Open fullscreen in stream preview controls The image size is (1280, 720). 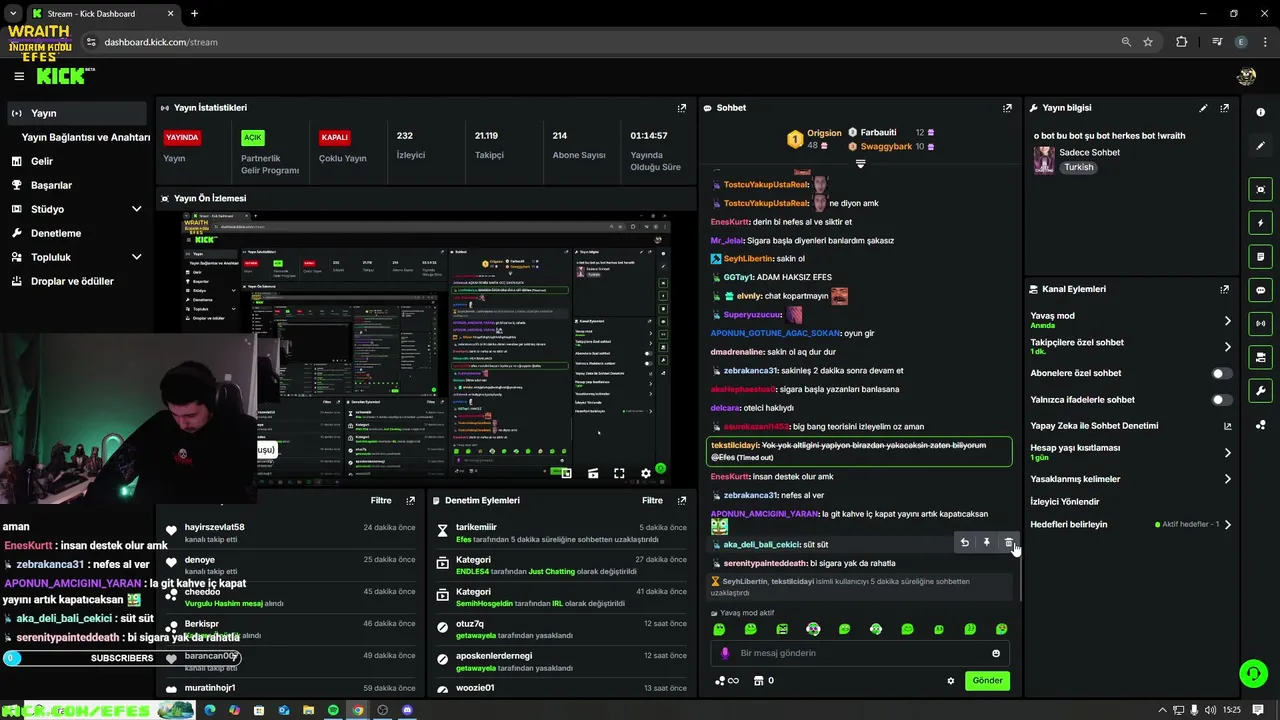(x=619, y=473)
